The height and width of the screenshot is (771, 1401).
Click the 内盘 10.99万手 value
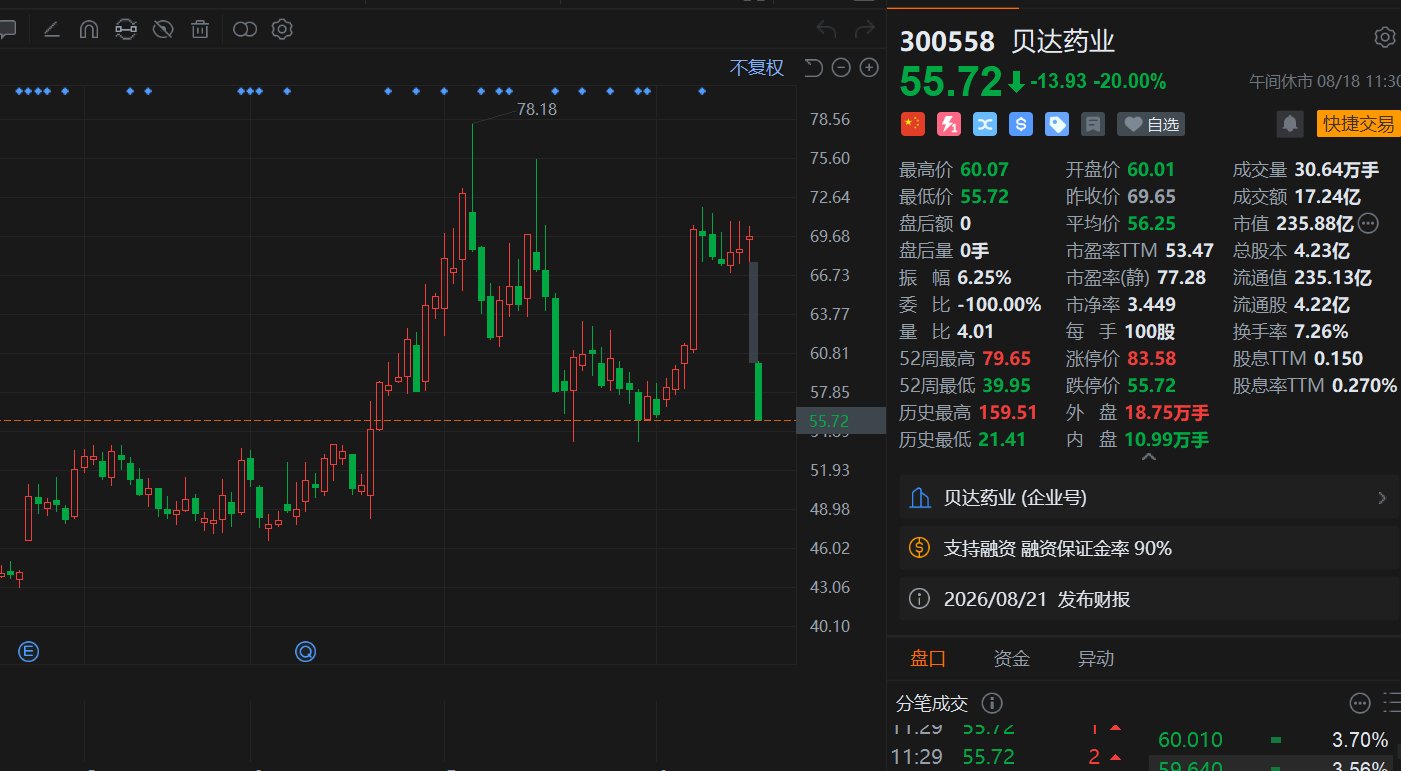click(x=1167, y=439)
